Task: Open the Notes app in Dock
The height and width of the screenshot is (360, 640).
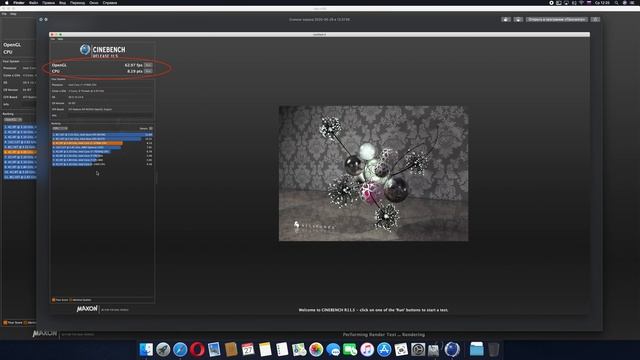Action: (265, 349)
